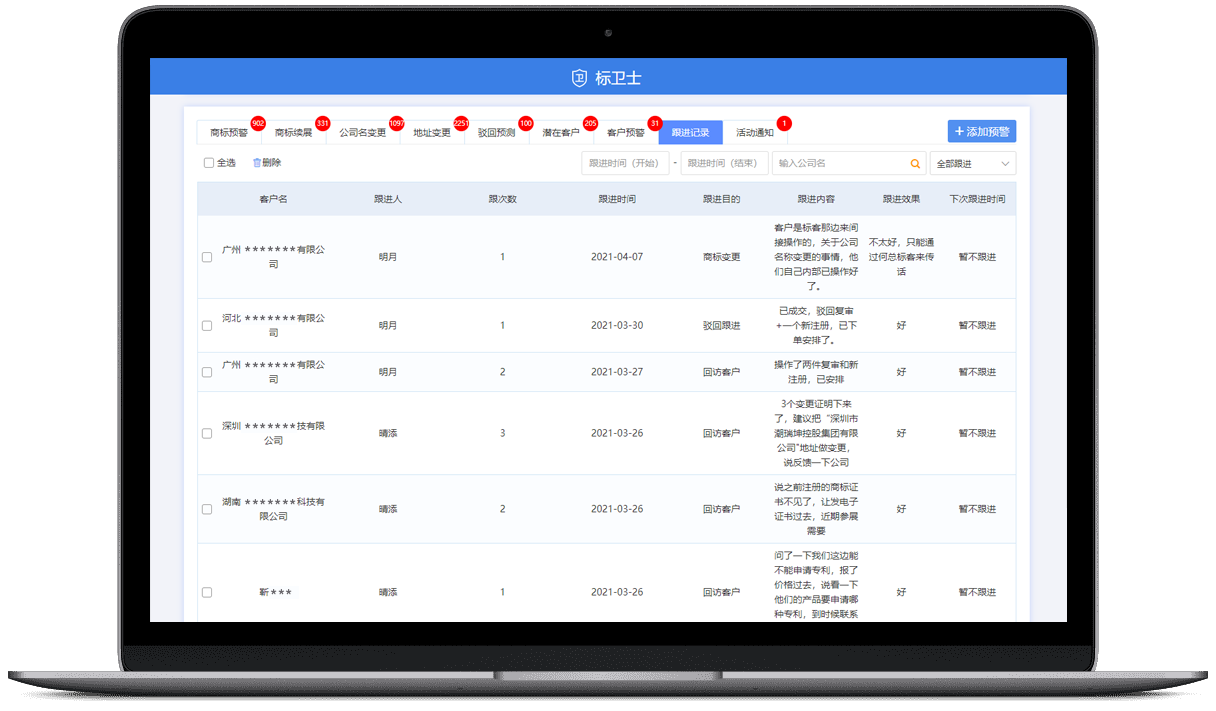The image size is (1216, 711).
Task: Click the 输入公司名 search field
Action: point(838,163)
